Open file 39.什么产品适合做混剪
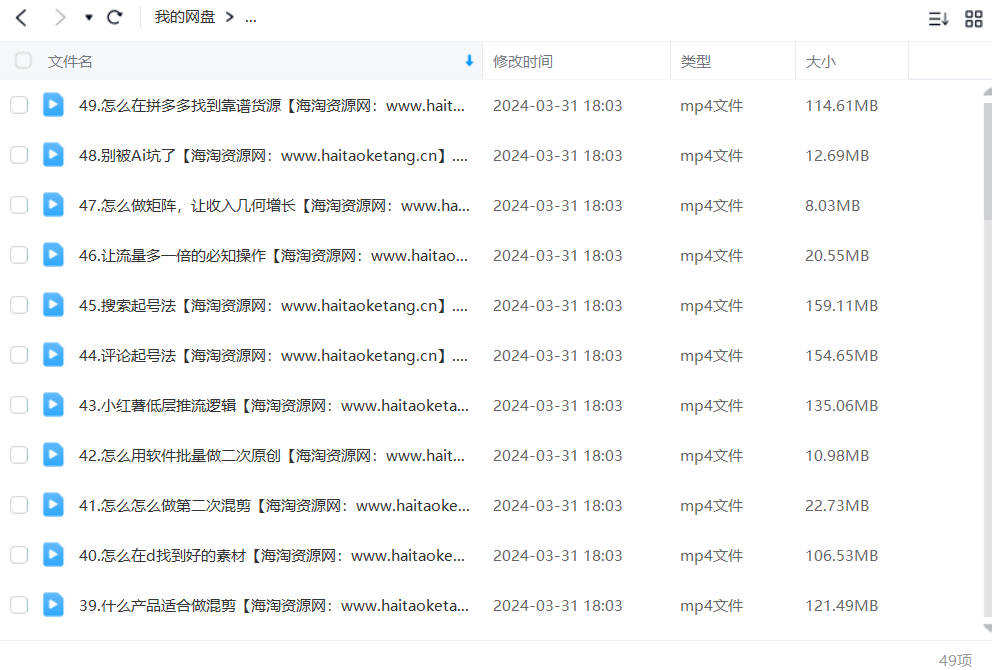Image resolution: width=992 pixels, height=670 pixels. [x=274, y=605]
